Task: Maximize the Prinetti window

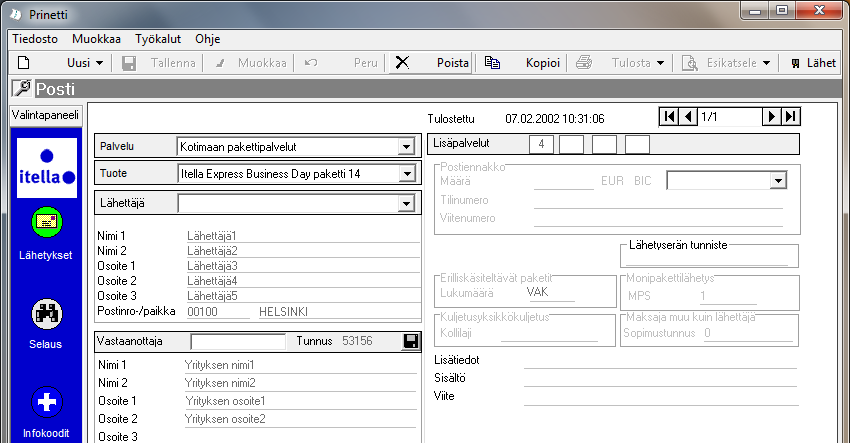Action: pyautogui.click(x=782, y=10)
